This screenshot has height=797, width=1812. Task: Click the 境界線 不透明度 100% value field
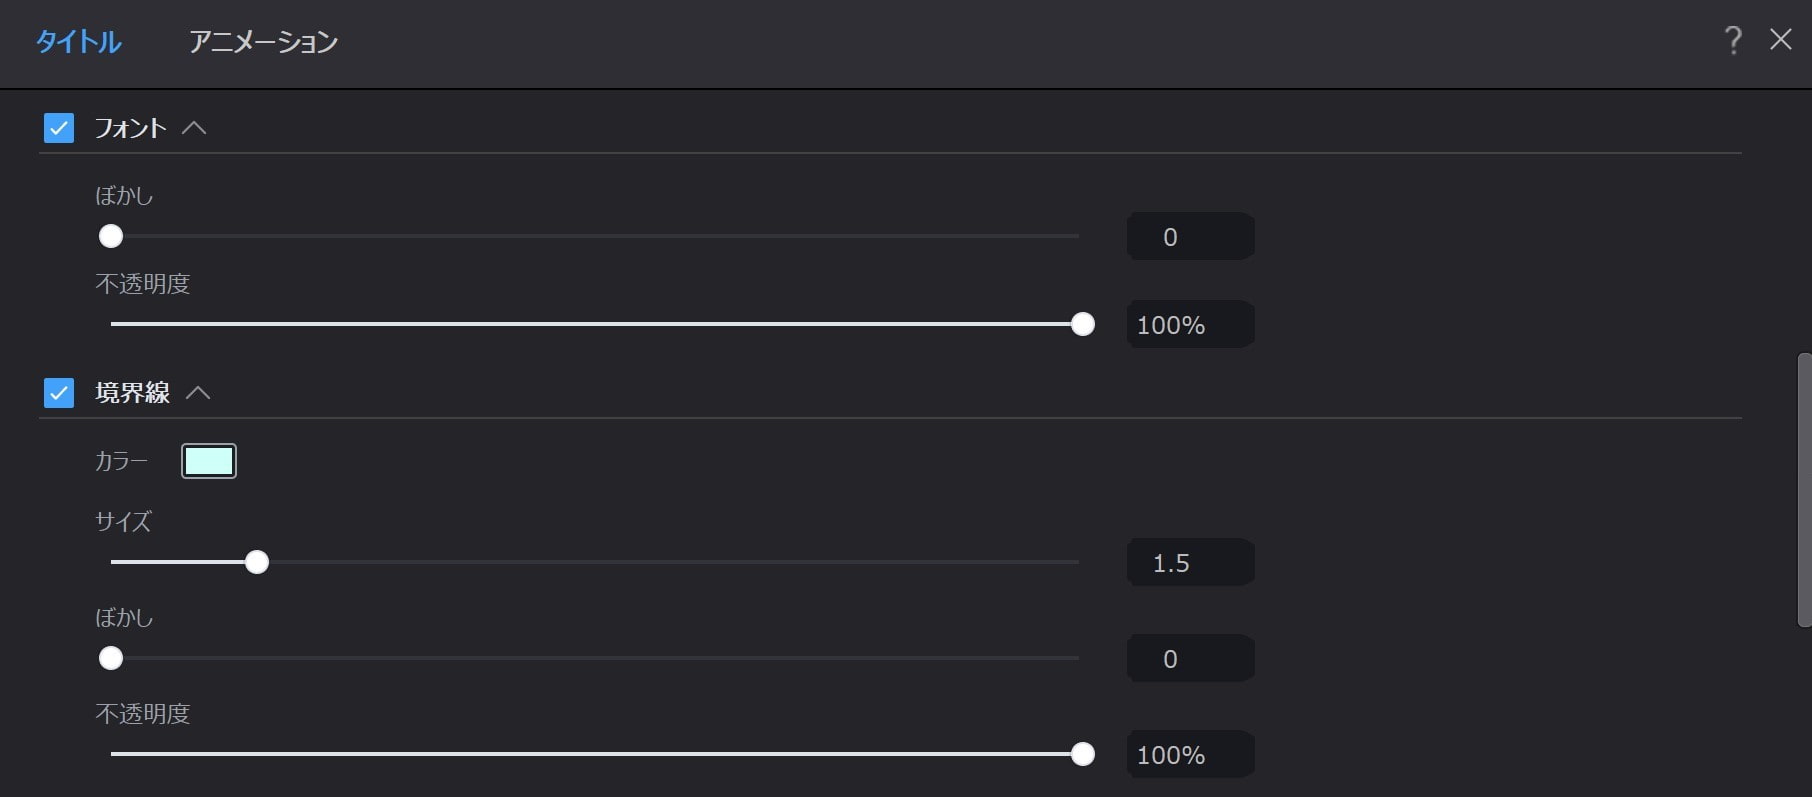click(x=1190, y=755)
